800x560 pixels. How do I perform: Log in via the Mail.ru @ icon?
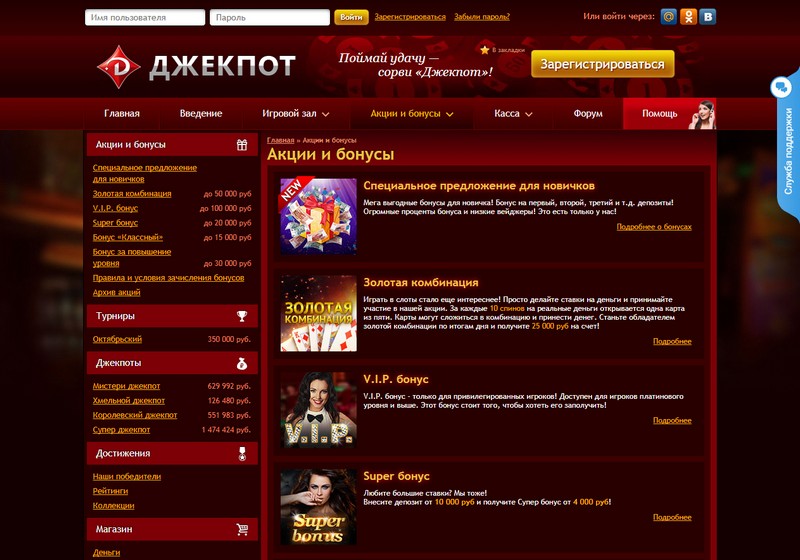(x=668, y=17)
